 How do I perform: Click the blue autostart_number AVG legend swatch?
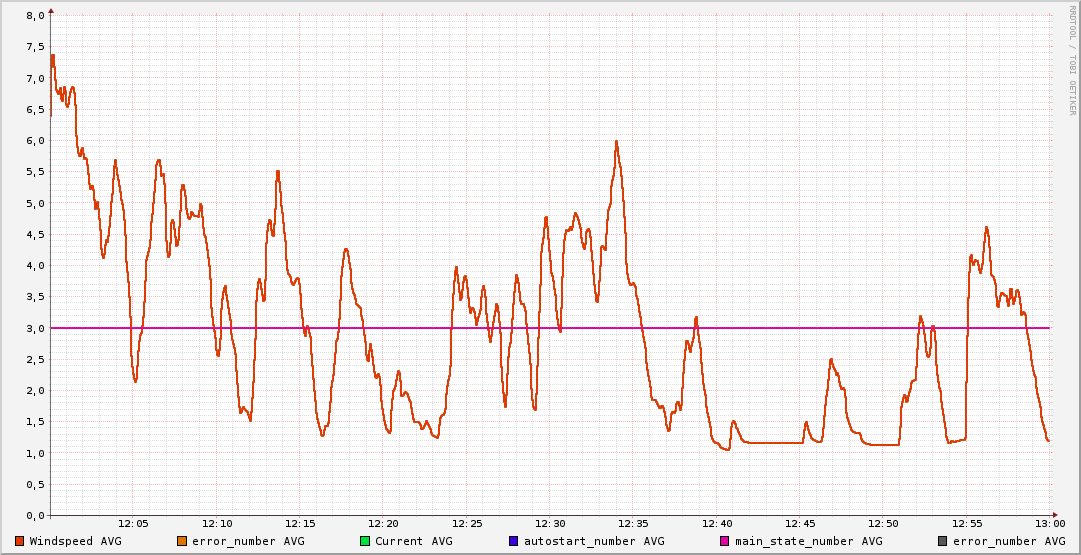point(514,541)
